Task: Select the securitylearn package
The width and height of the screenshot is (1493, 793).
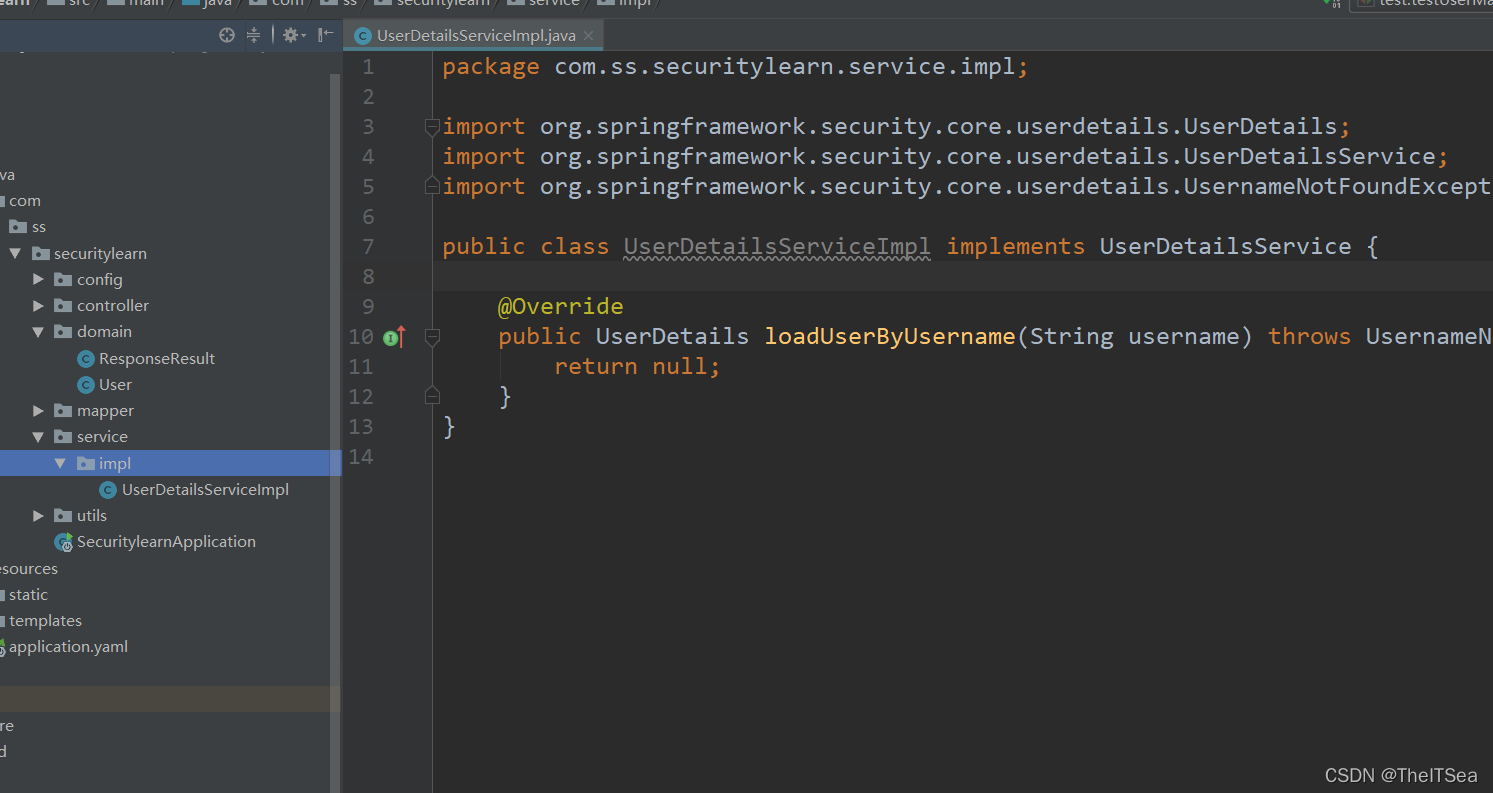Action: [x=100, y=254]
